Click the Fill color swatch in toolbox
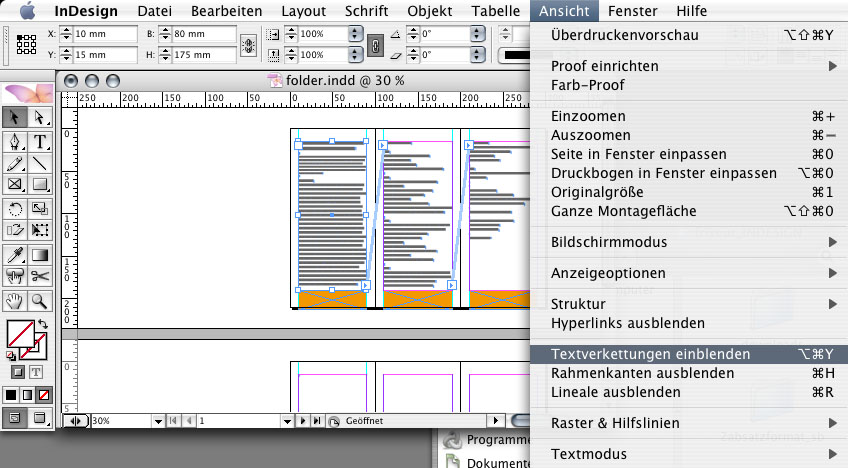This screenshot has width=848, height=468. [x=19, y=332]
